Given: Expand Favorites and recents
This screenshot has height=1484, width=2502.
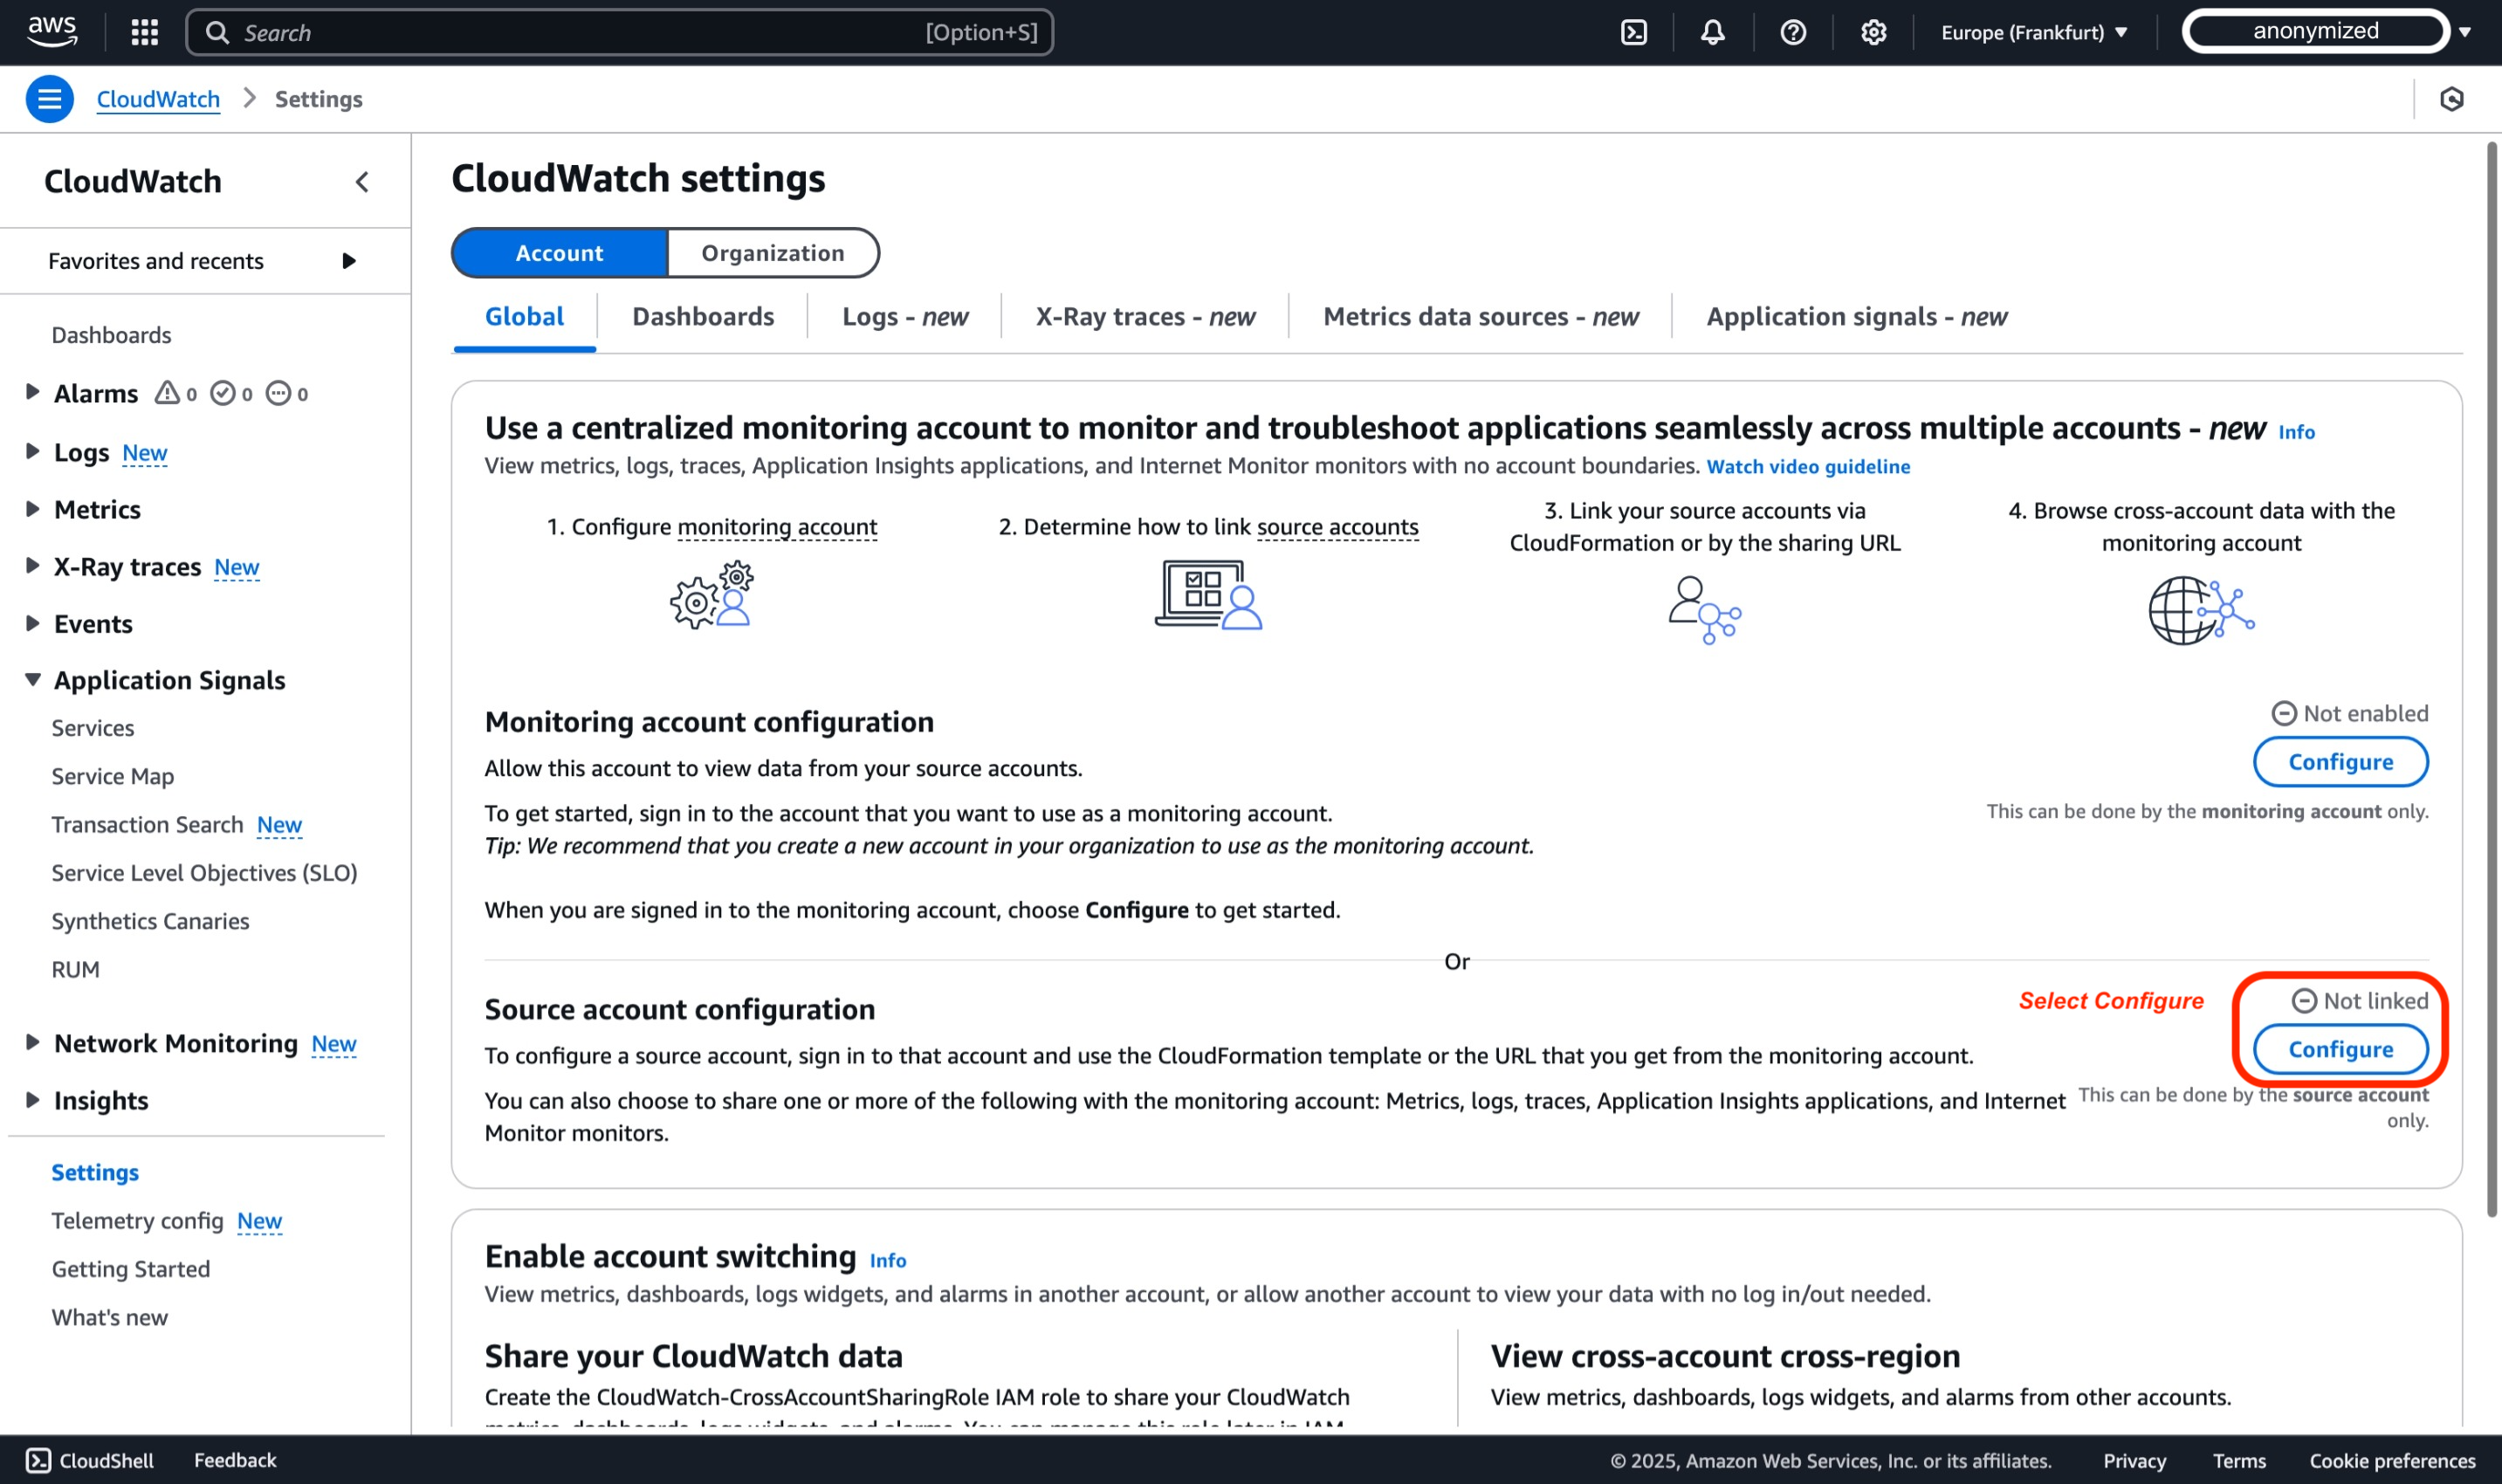Looking at the screenshot, I should point(204,261).
